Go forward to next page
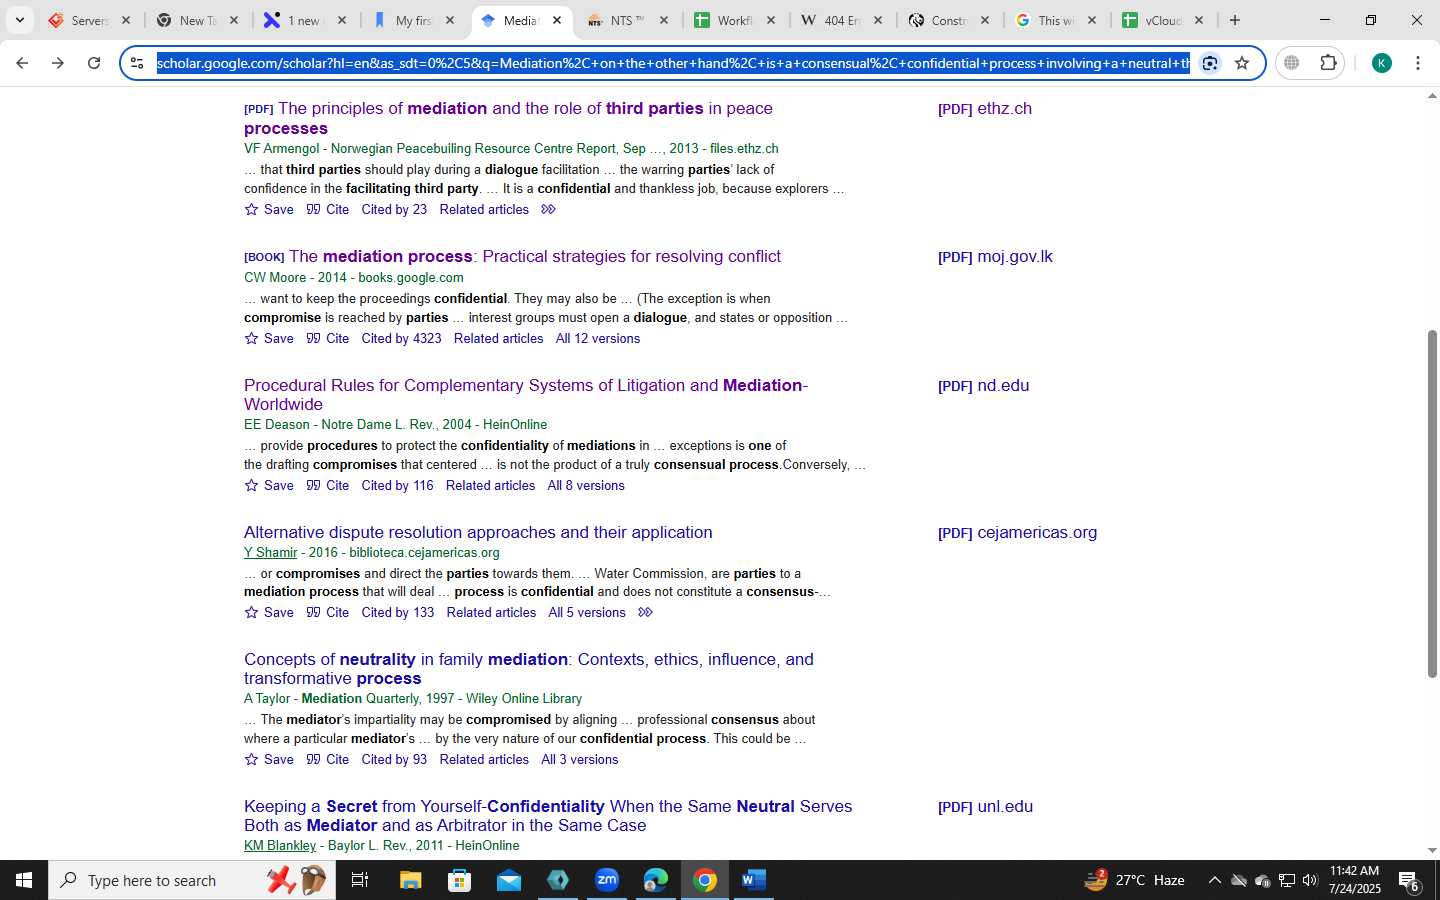 point(58,63)
